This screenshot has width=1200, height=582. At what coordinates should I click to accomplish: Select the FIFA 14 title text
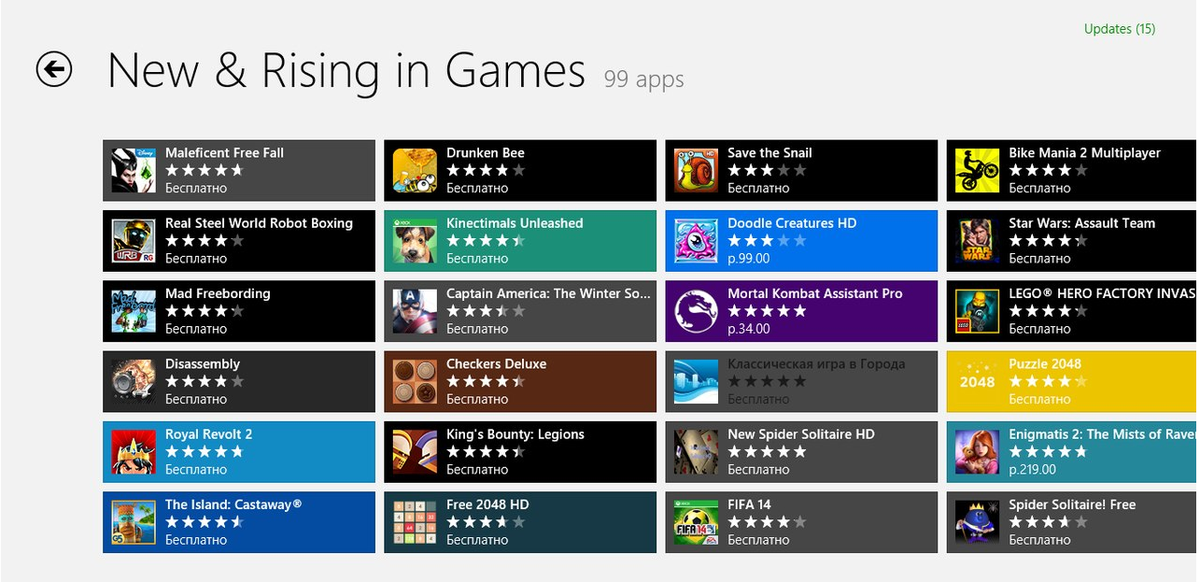pyautogui.click(x=749, y=505)
